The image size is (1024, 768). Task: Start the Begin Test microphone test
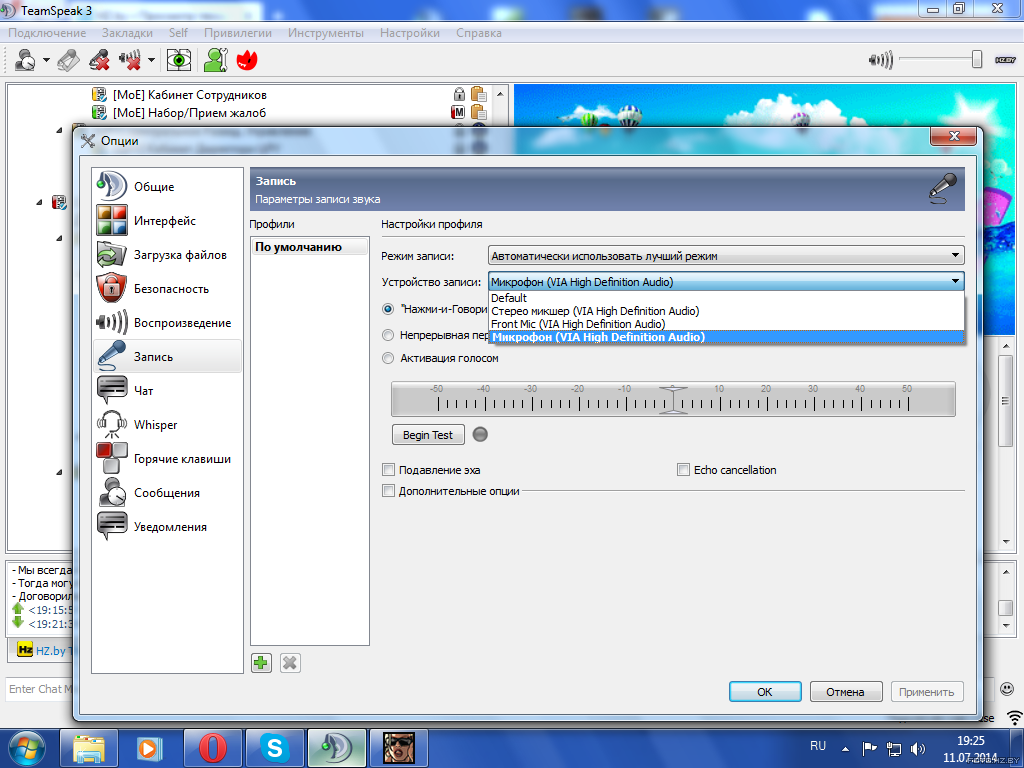(x=428, y=435)
